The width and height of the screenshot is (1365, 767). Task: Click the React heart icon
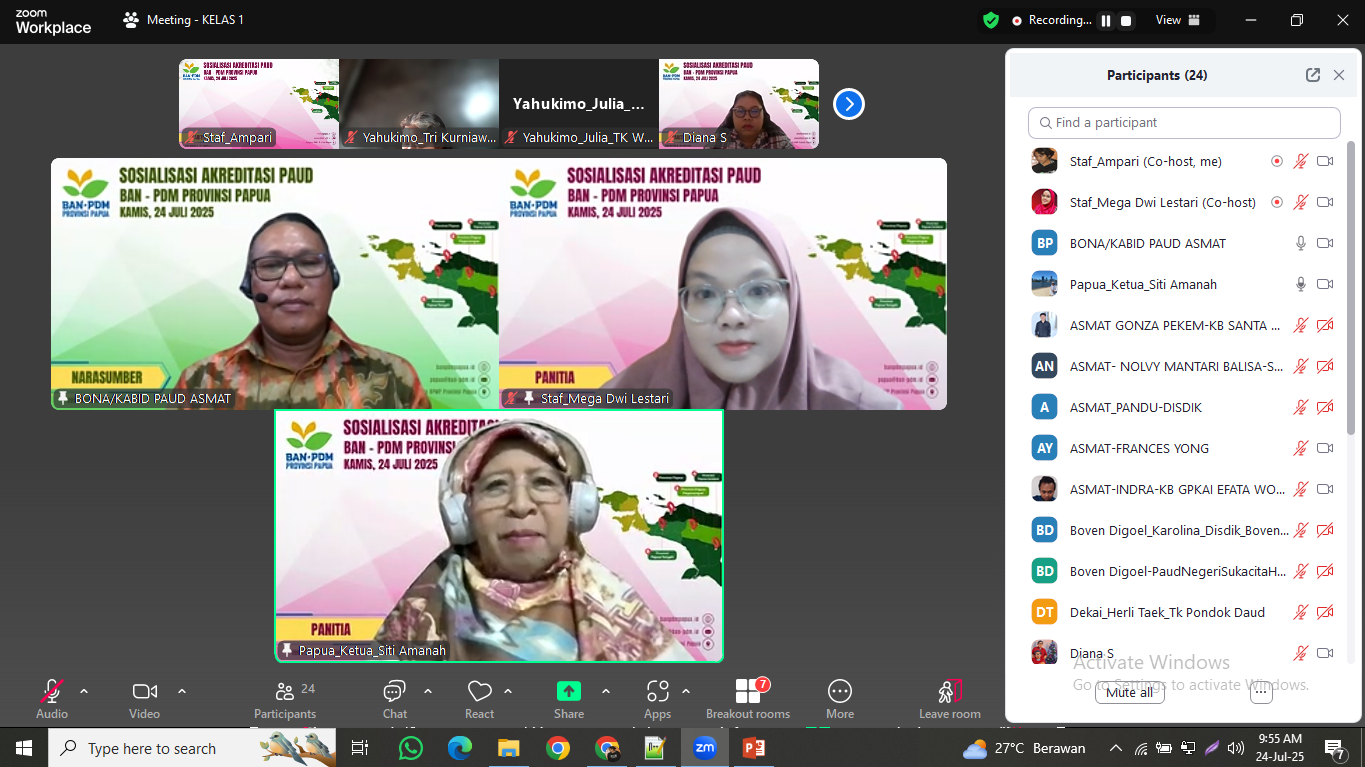coord(480,692)
